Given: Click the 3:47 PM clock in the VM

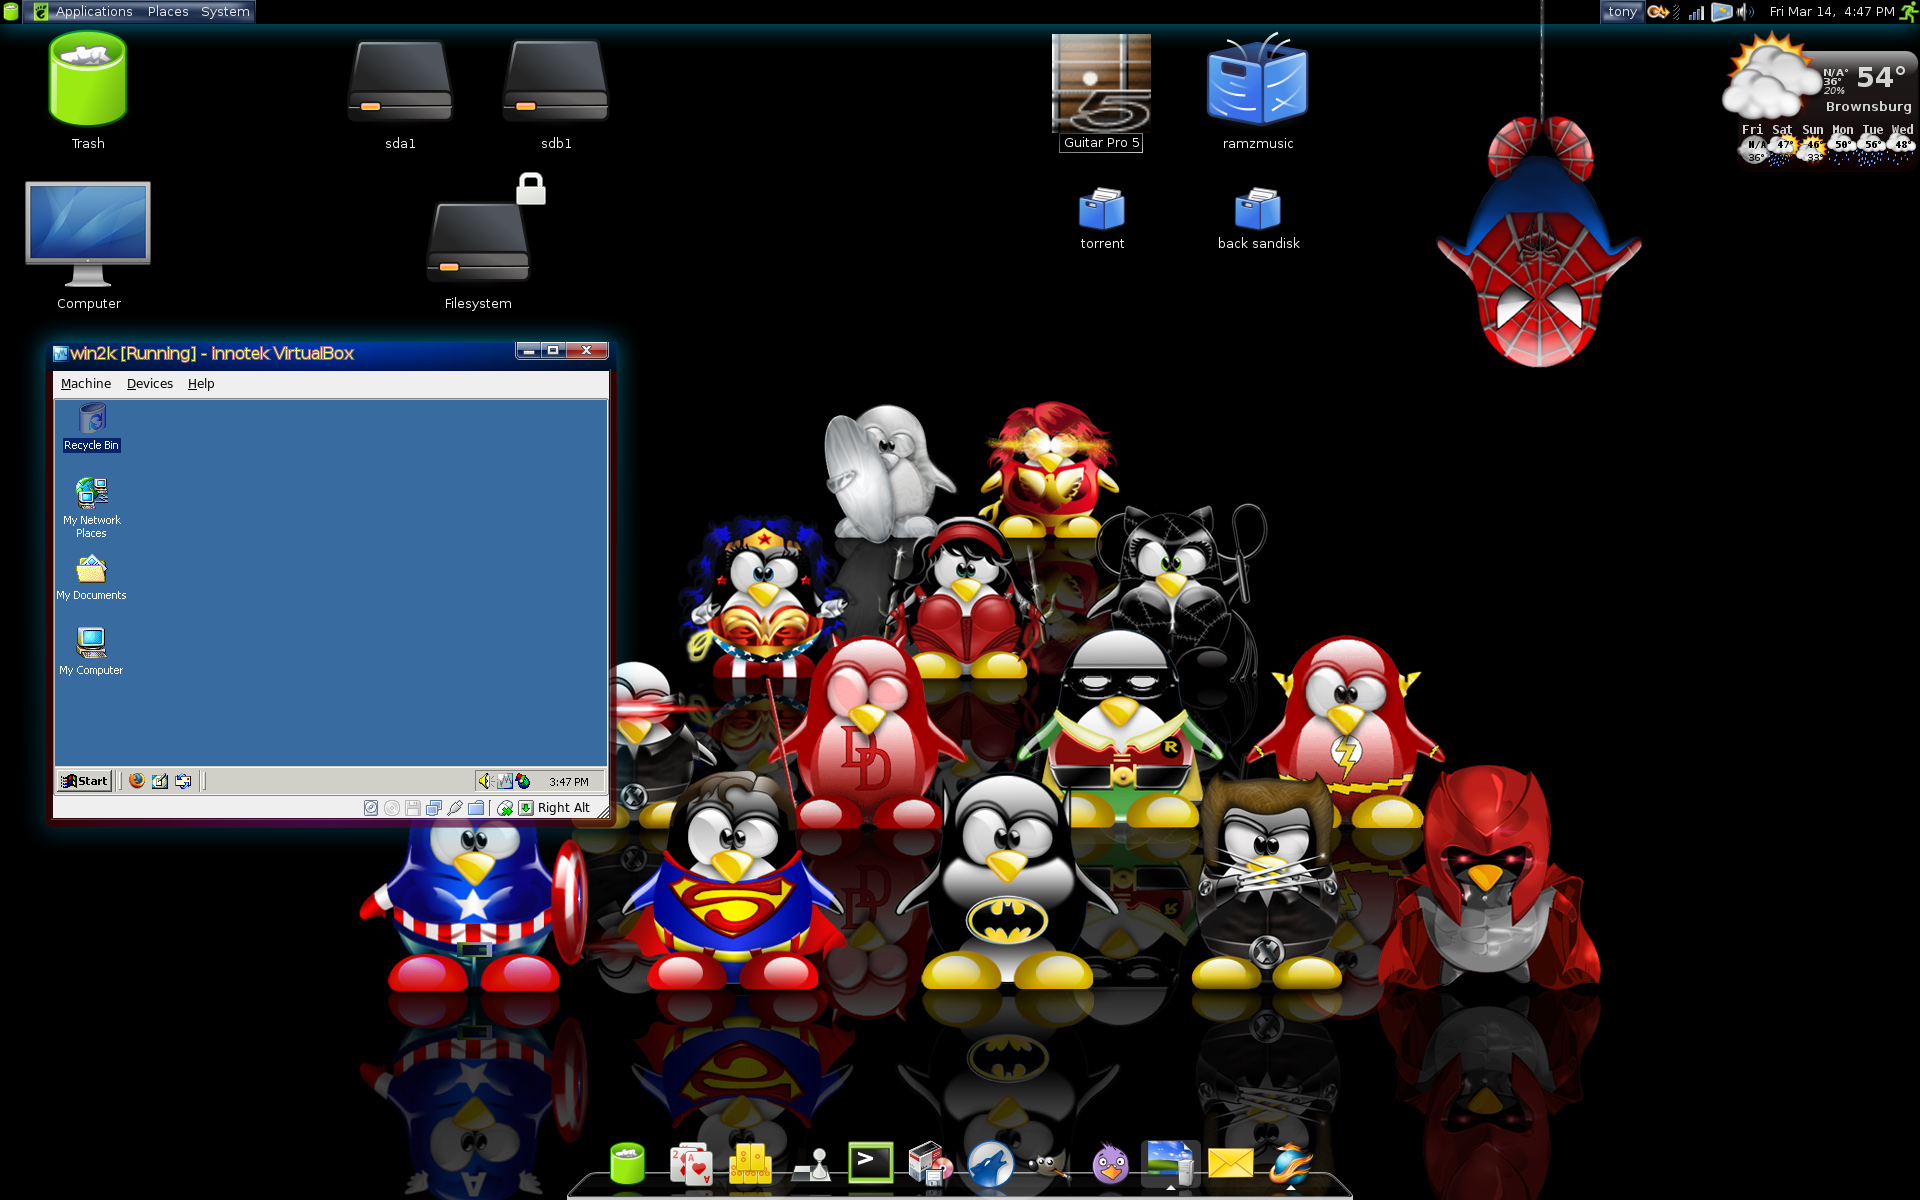Looking at the screenshot, I should click(x=569, y=782).
